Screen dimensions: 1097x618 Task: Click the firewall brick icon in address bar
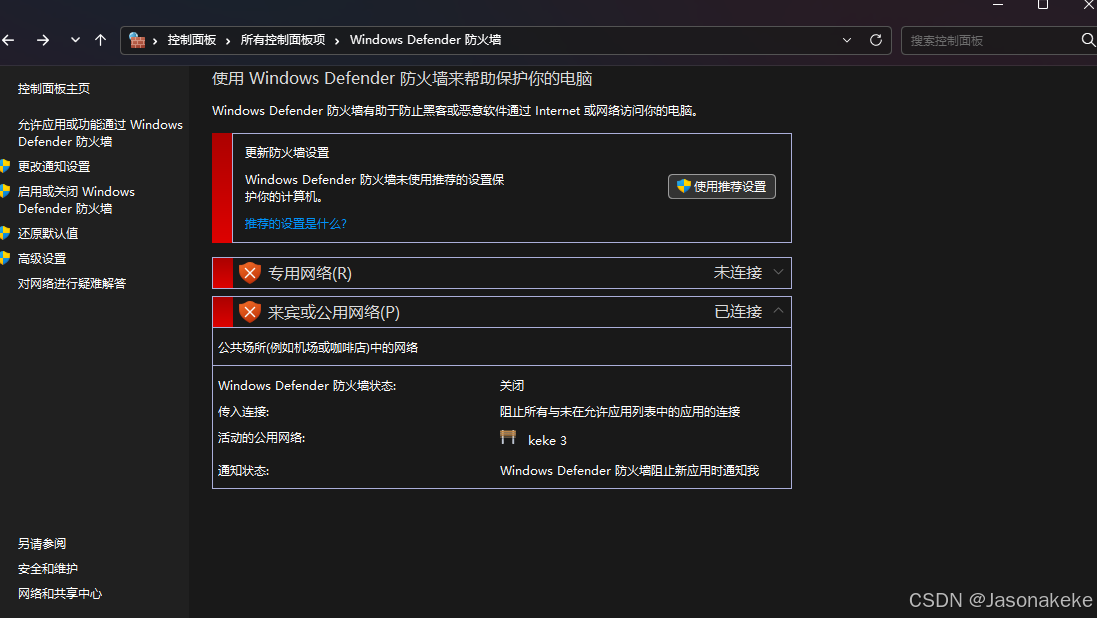click(137, 41)
